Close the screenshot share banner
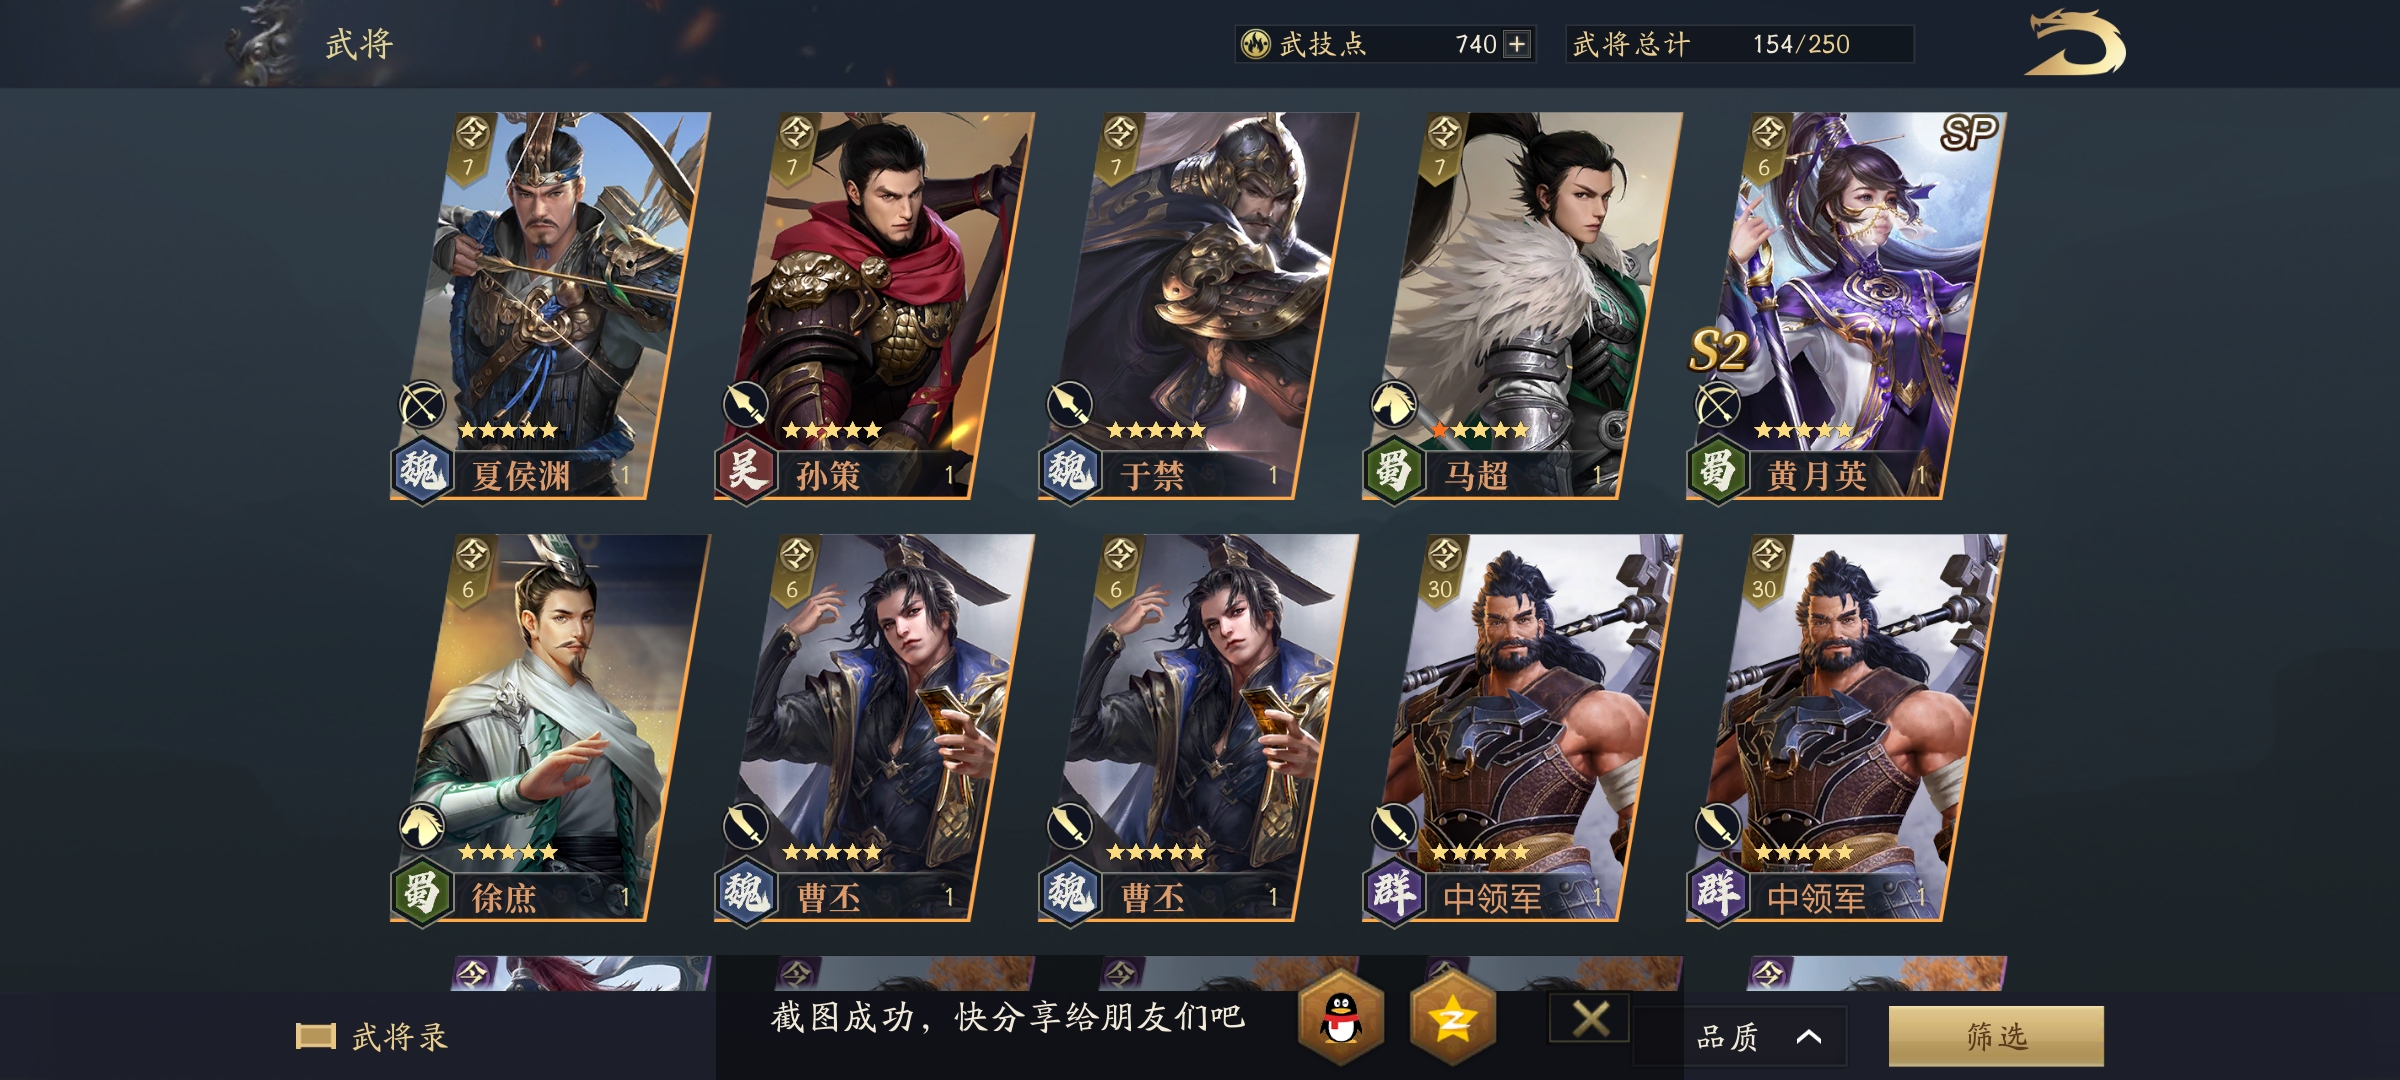The height and width of the screenshot is (1080, 2400). point(1590,1019)
